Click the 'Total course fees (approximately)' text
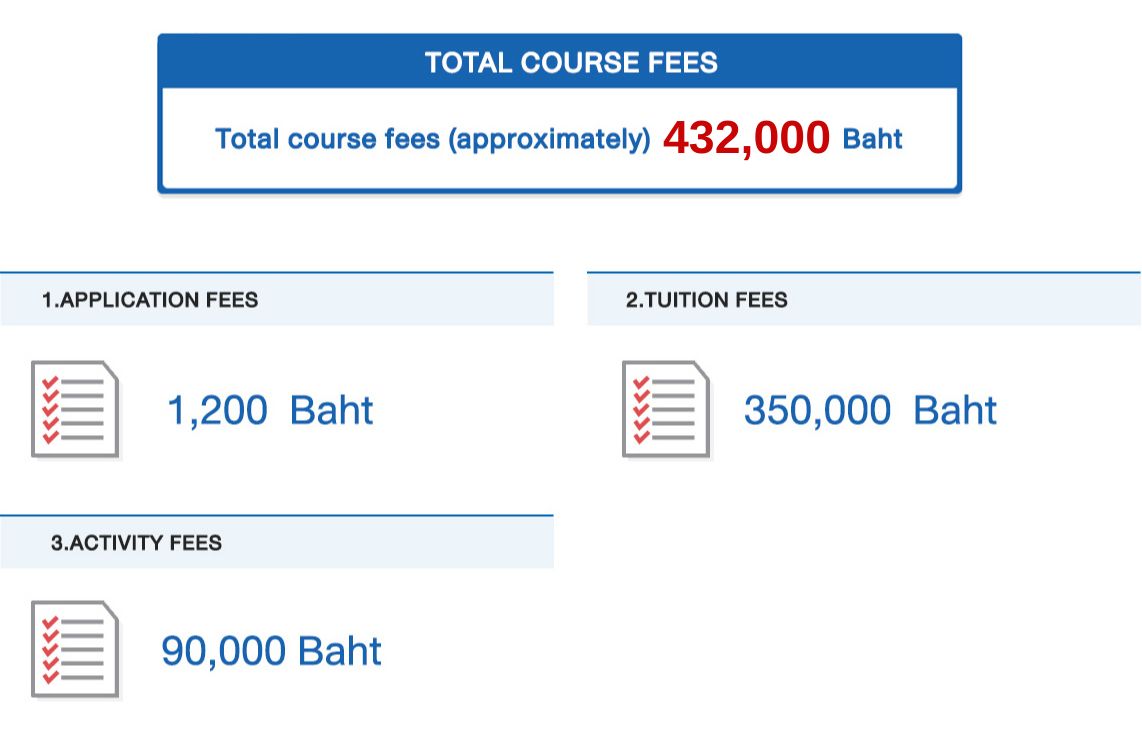The width and height of the screenshot is (1142, 750). [433, 139]
